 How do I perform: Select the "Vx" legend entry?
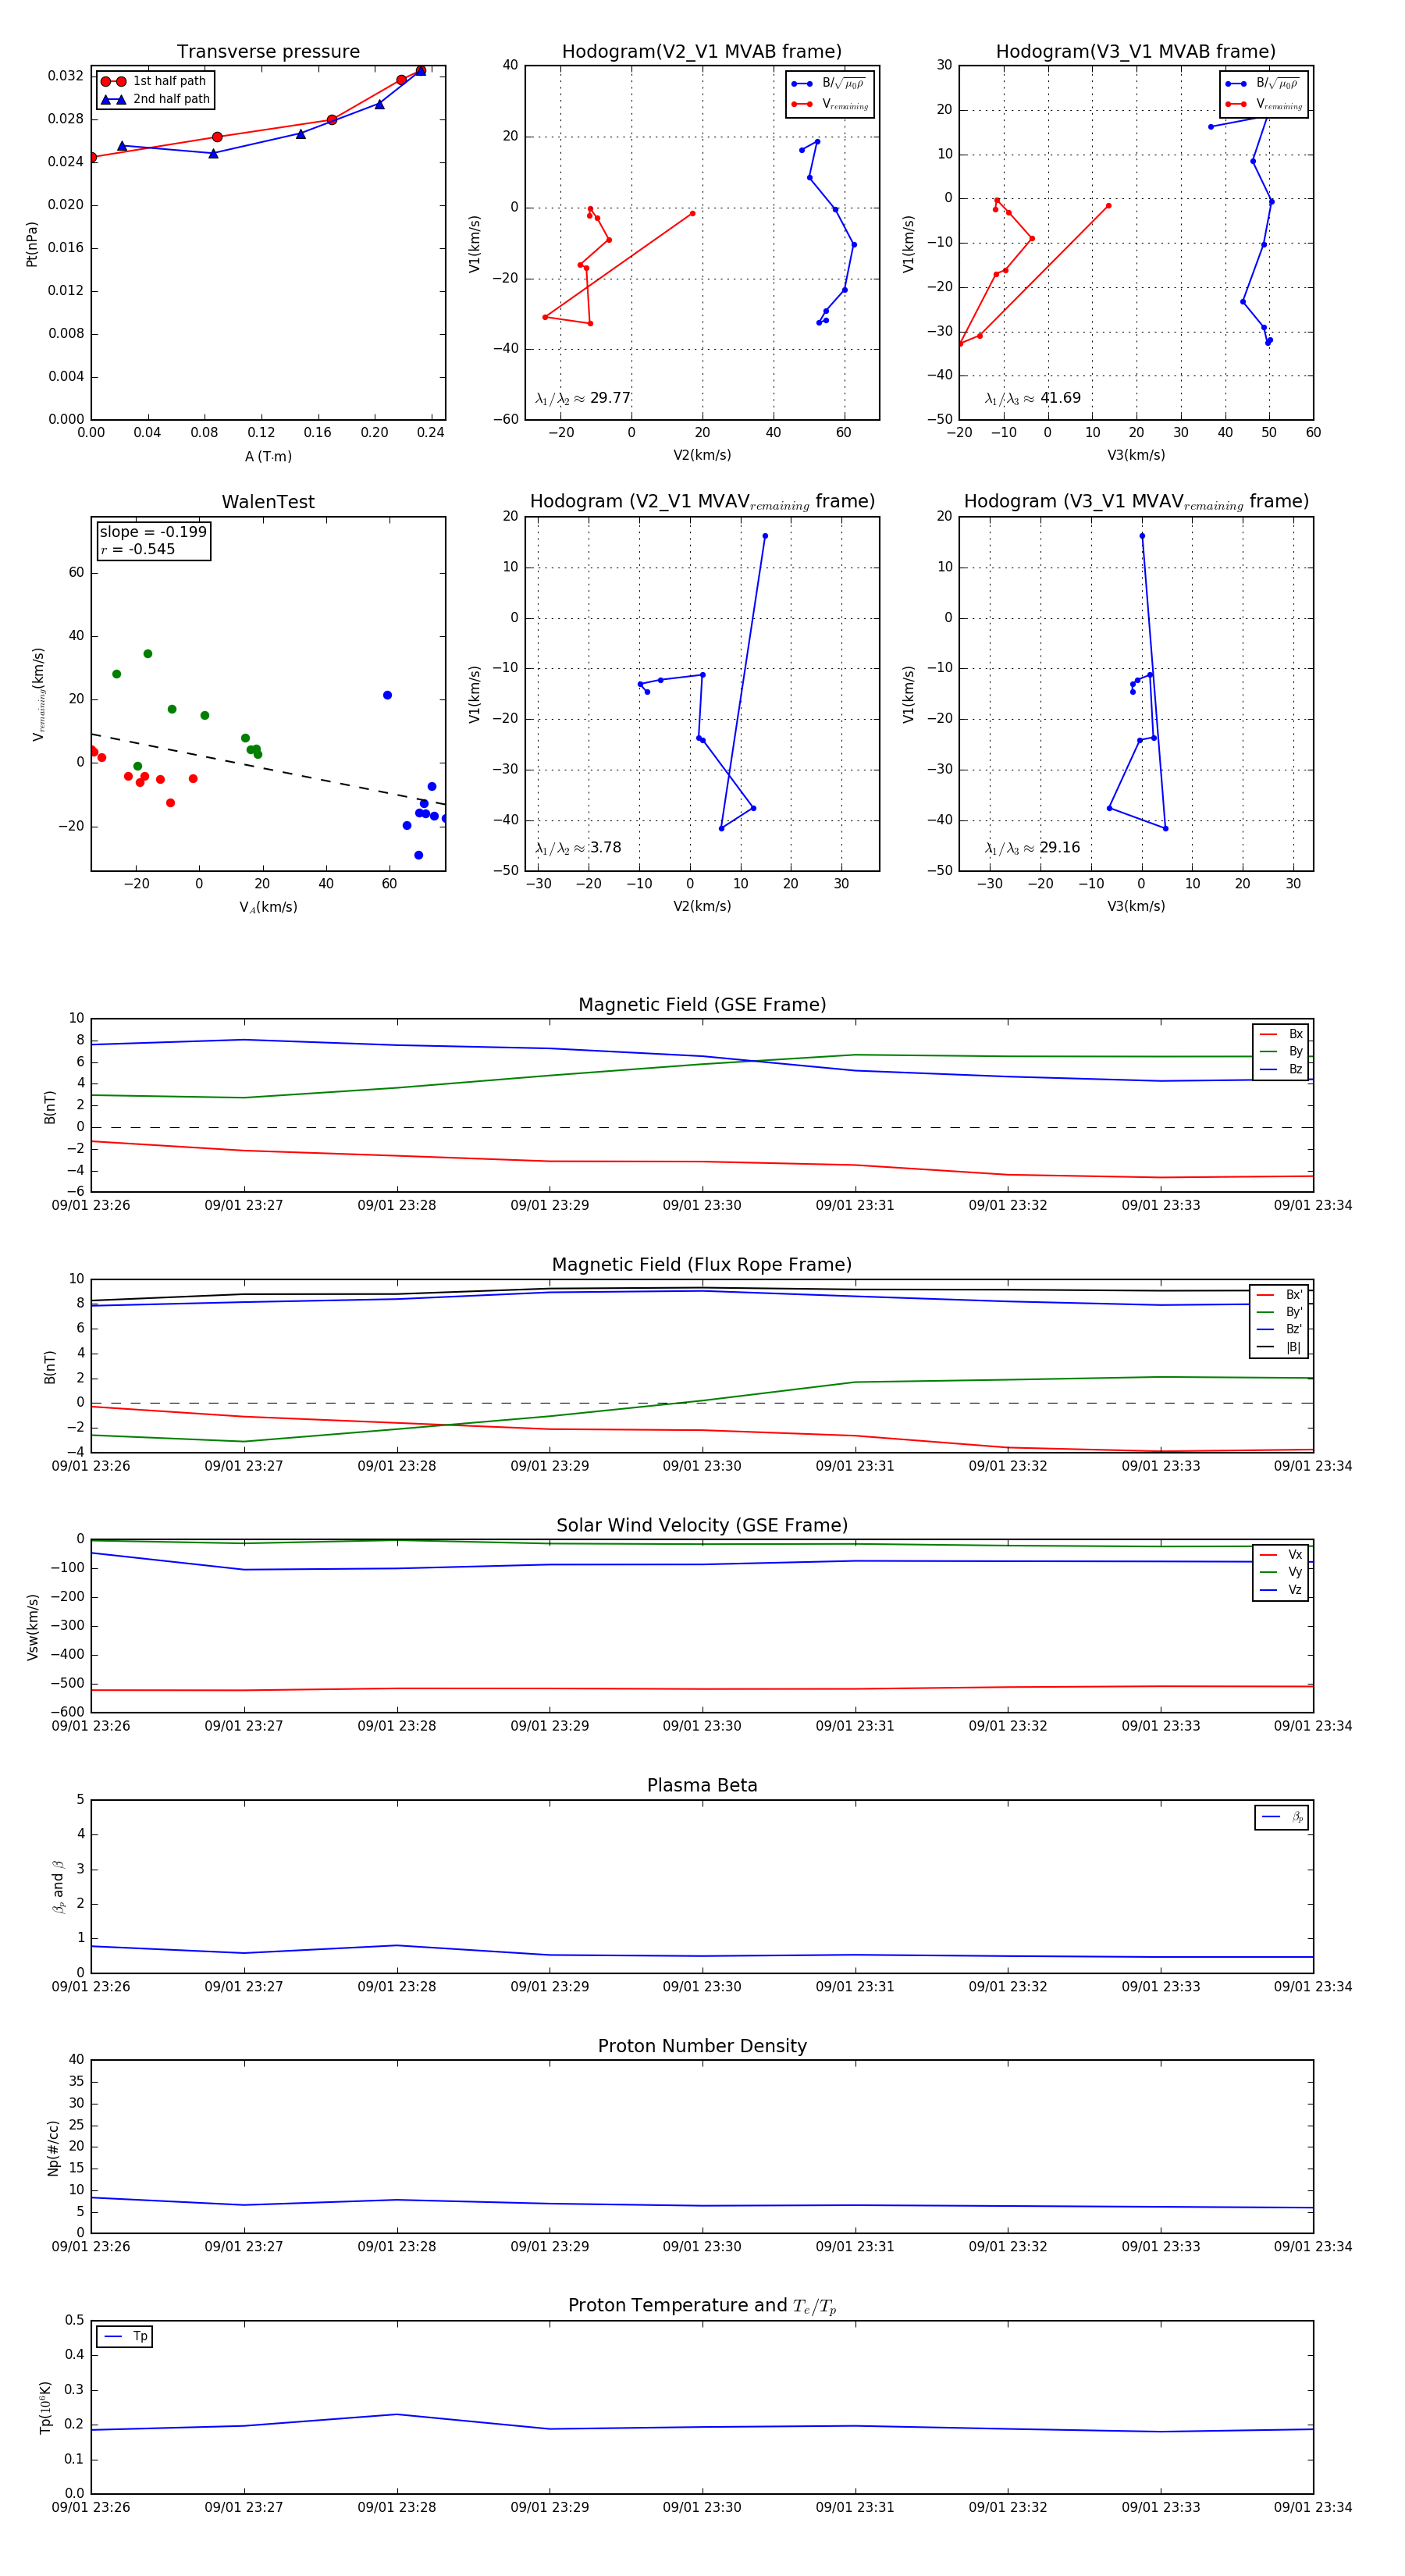pos(1281,1555)
